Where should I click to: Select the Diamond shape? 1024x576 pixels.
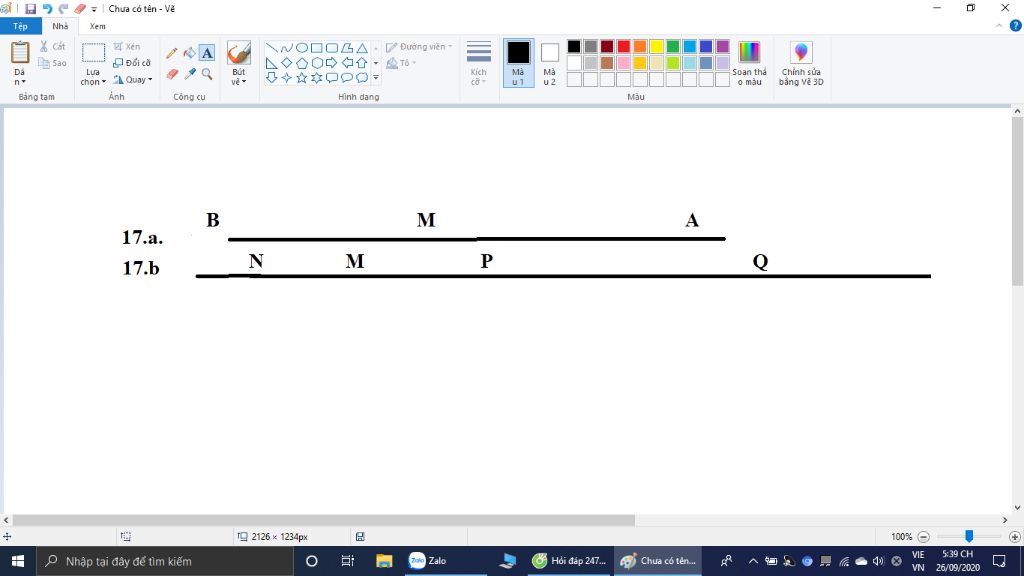click(287, 63)
